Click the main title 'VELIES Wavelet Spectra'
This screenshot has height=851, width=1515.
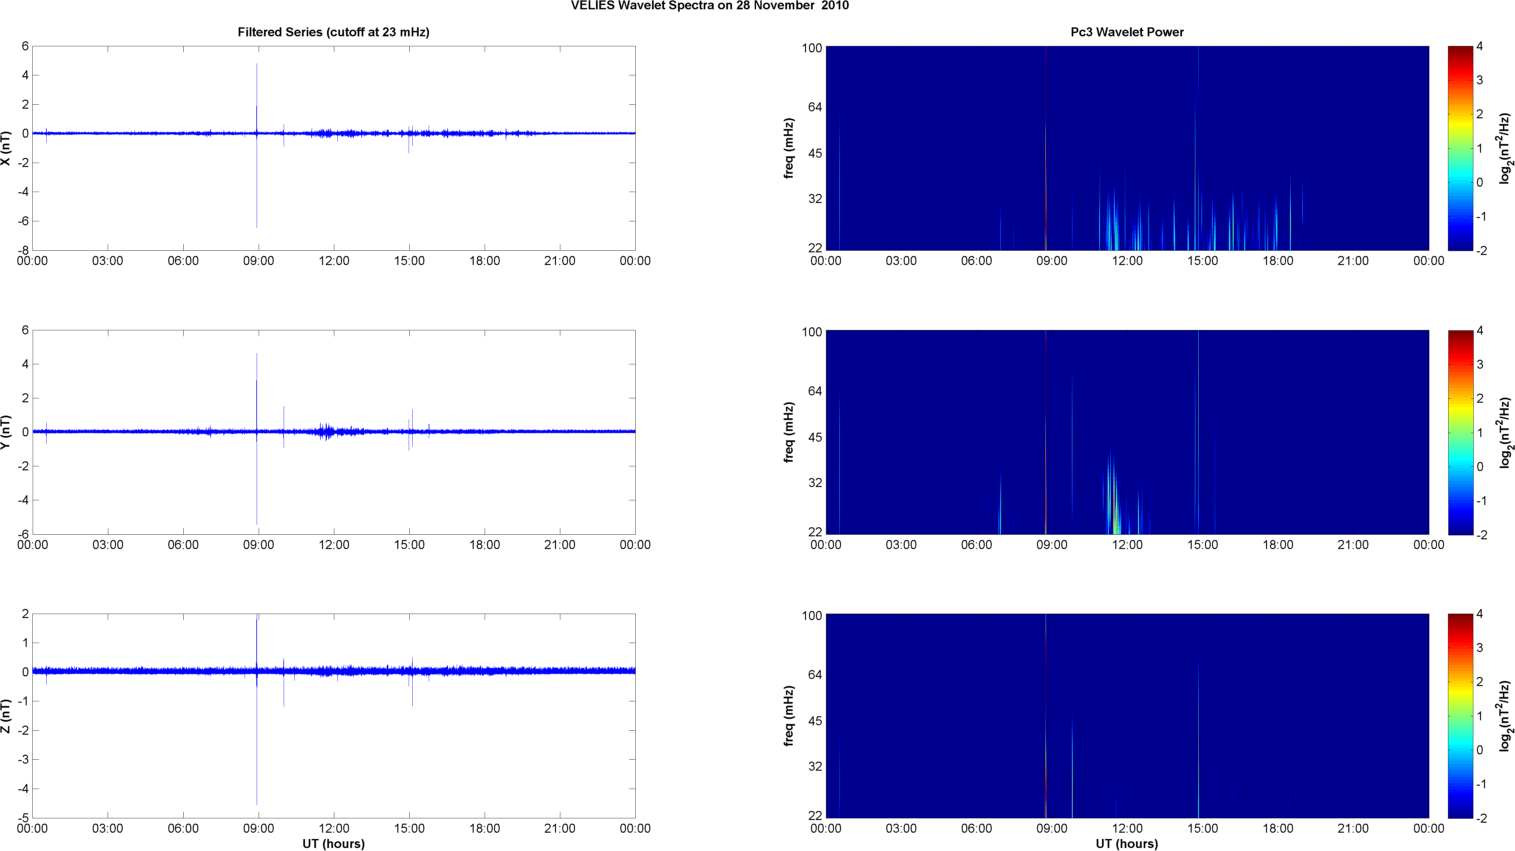709,6
